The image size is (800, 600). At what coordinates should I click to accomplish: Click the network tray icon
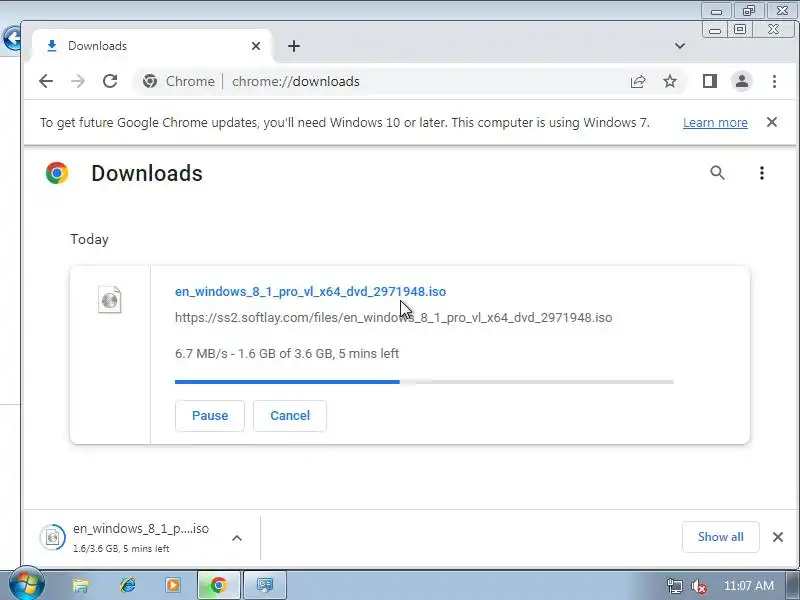pos(674,586)
